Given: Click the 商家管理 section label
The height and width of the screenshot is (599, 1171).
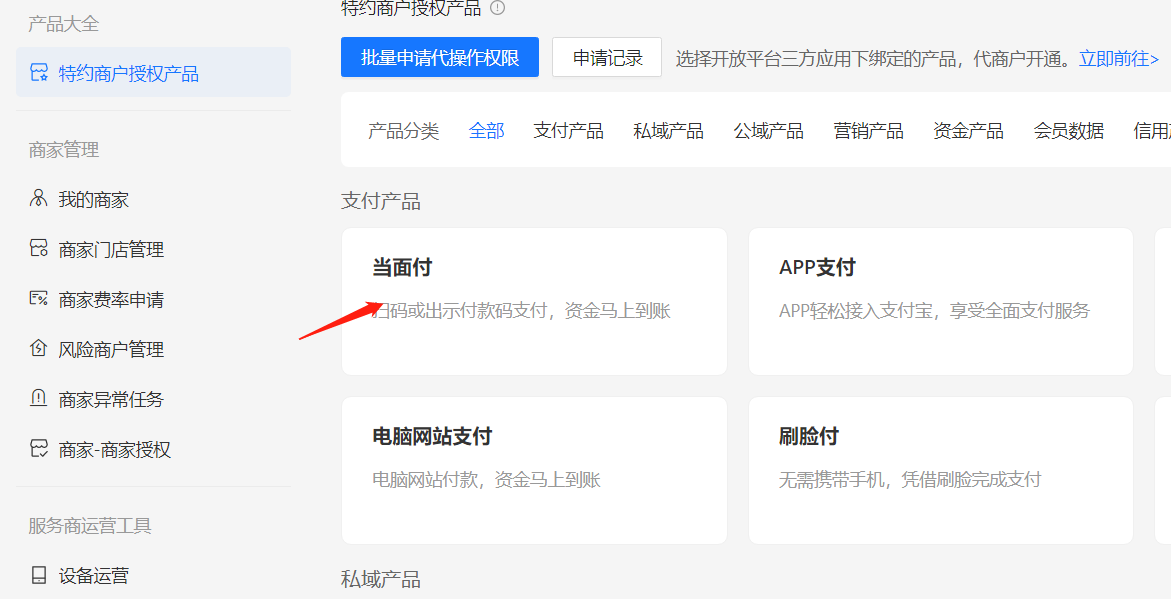Looking at the screenshot, I should [x=63, y=149].
